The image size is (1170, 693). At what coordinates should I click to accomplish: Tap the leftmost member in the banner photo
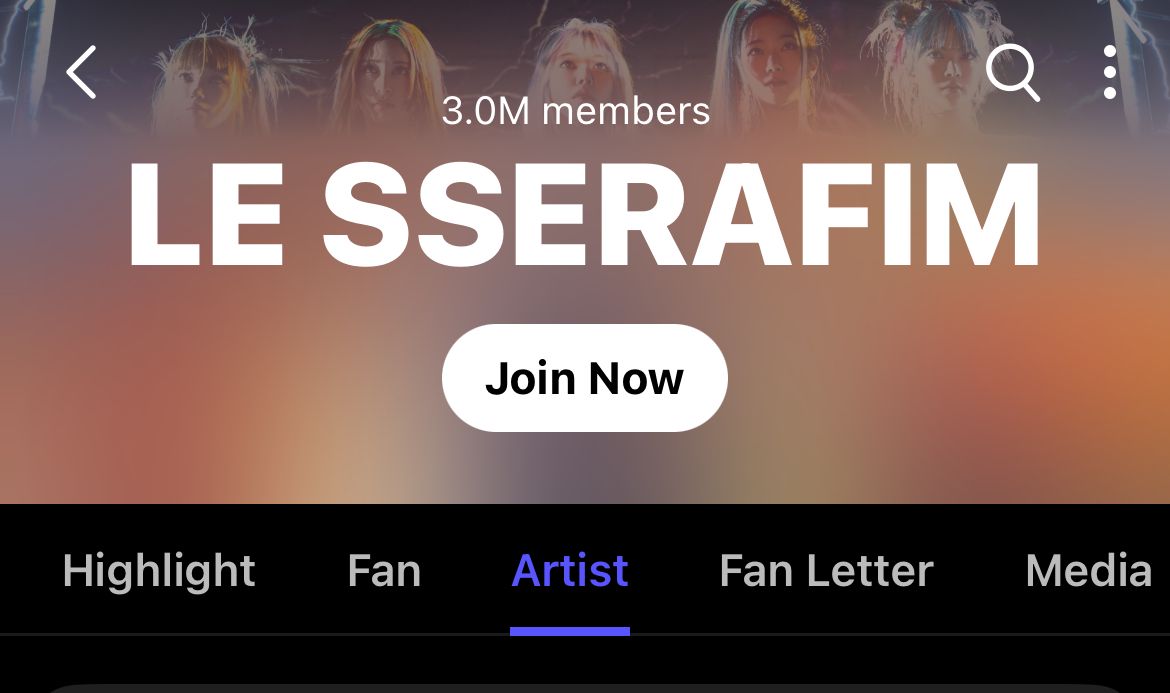[x=203, y=84]
